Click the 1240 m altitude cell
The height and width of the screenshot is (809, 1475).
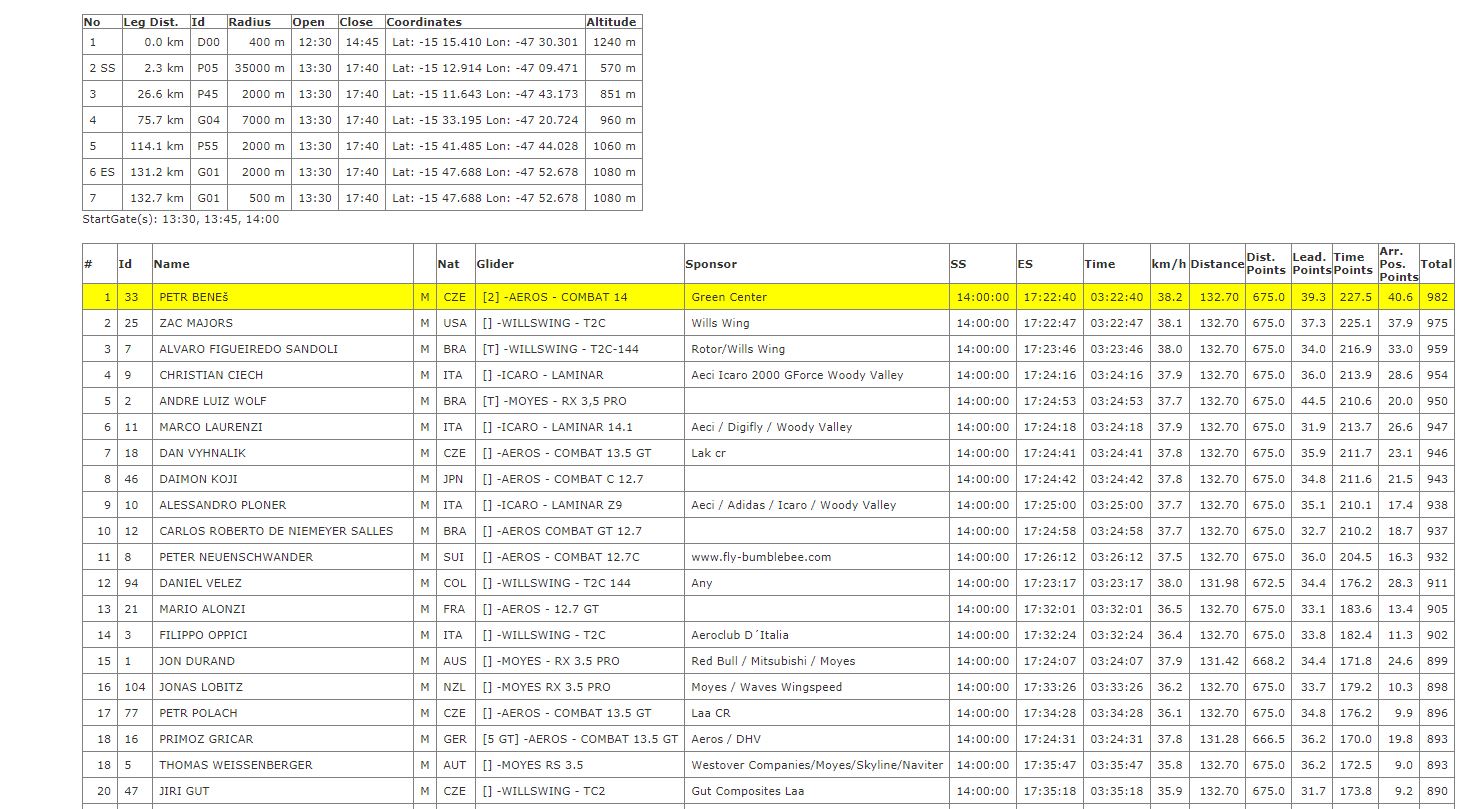[613, 42]
